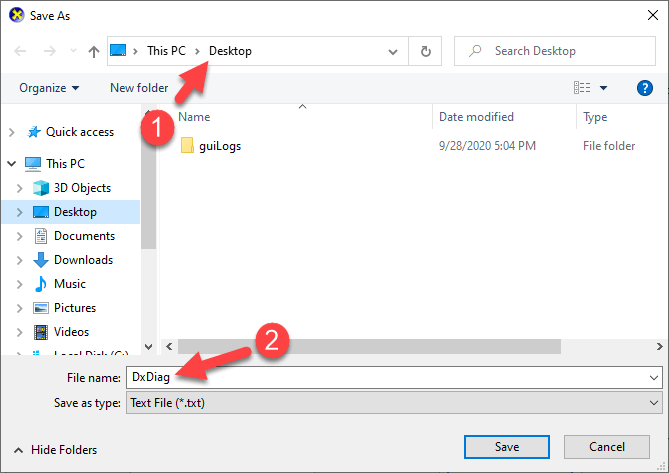The width and height of the screenshot is (669, 473).
Task: Expand the chevron after This PC breadcrumb
Action: (x=197, y=51)
